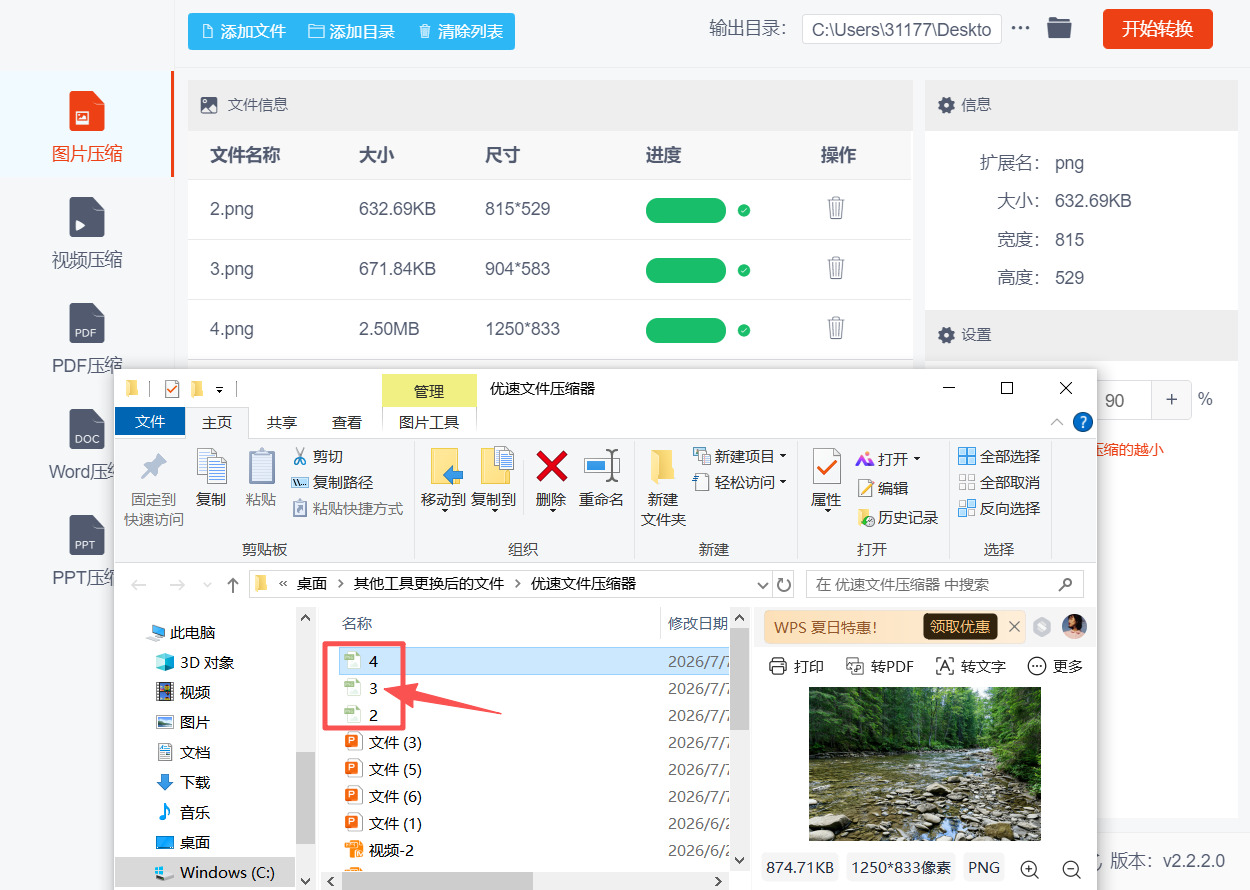Click the 剪切 scissors command
Image resolution: width=1250 pixels, height=890 pixels.
[318, 456]
